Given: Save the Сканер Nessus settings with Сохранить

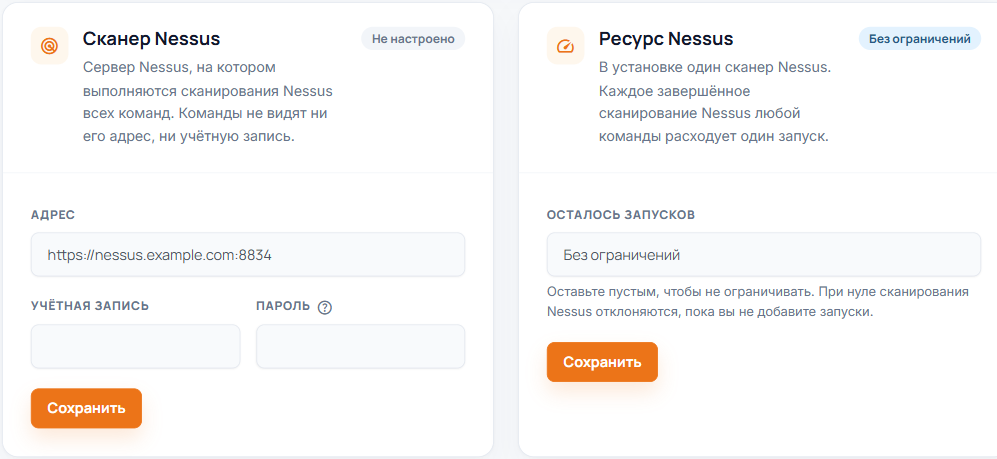Looking at the screenshot, I should (86, 408).
